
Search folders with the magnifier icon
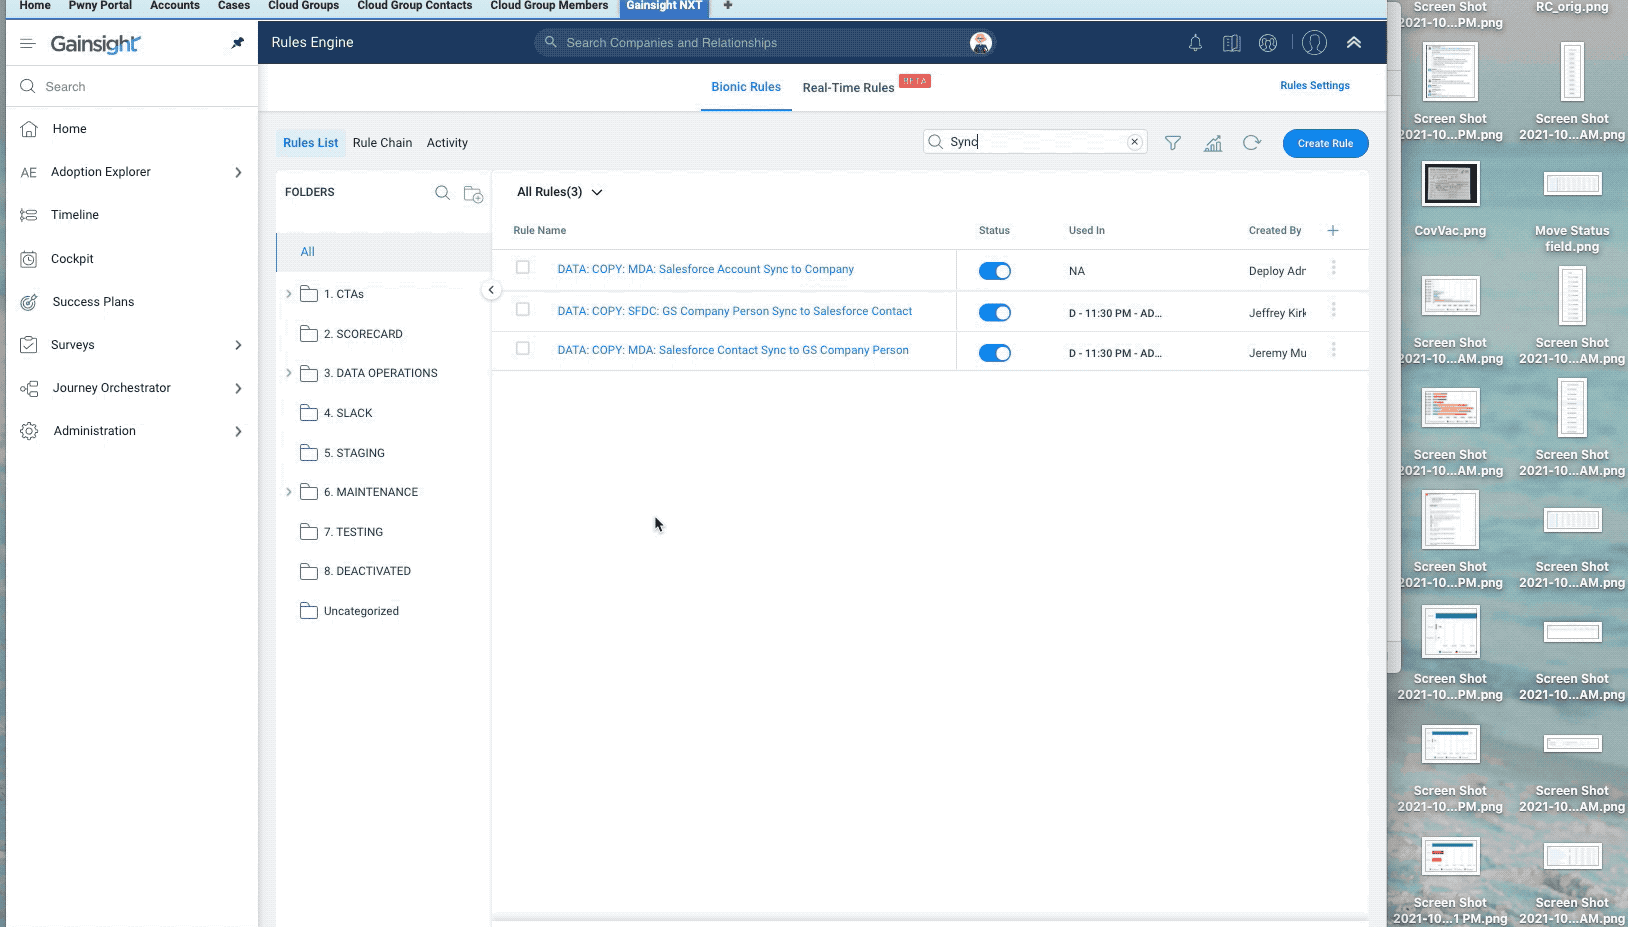[x=442, y=193]
